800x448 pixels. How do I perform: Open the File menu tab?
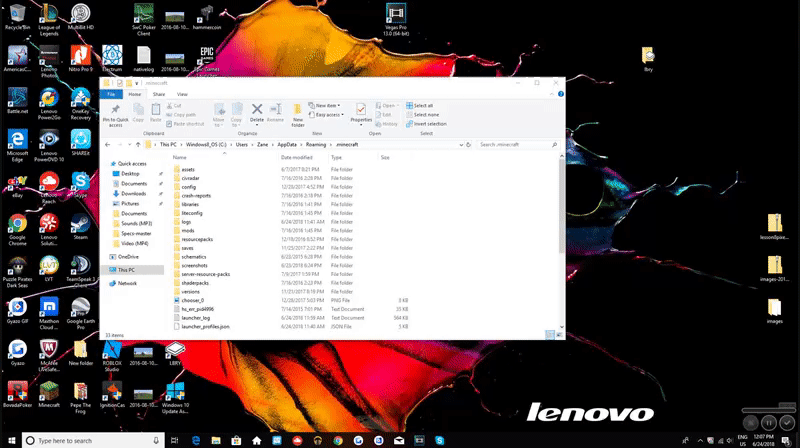click(111, 94)
